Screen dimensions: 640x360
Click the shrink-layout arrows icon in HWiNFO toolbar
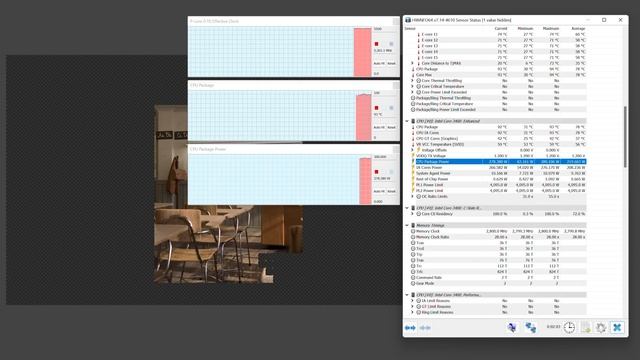pyautogui.click(x=425, y=328)
